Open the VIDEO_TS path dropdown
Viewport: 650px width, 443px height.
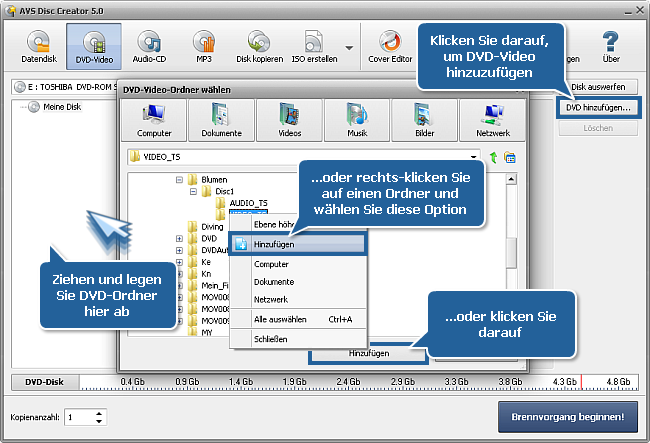(x=473, y=157)
